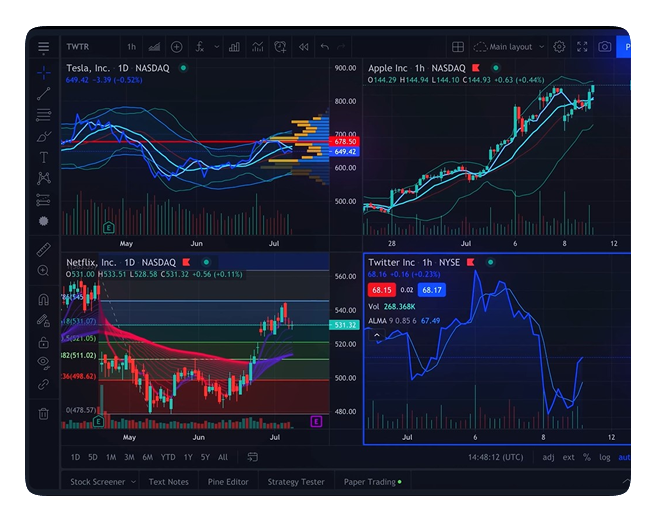Image resolution: width=663 pixels, height=513 pixels.
Task: Select the Text annotation tool
Action: click(44, 158)
